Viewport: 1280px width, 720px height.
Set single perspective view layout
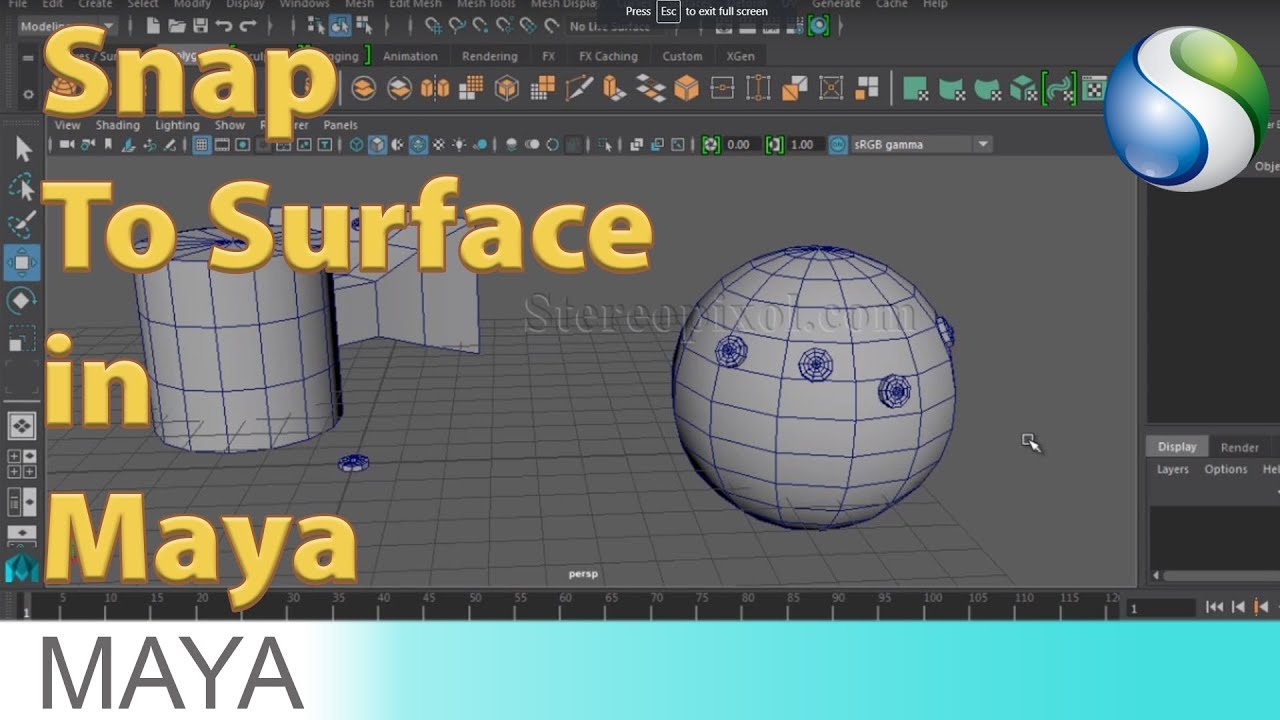click(22, 426)
